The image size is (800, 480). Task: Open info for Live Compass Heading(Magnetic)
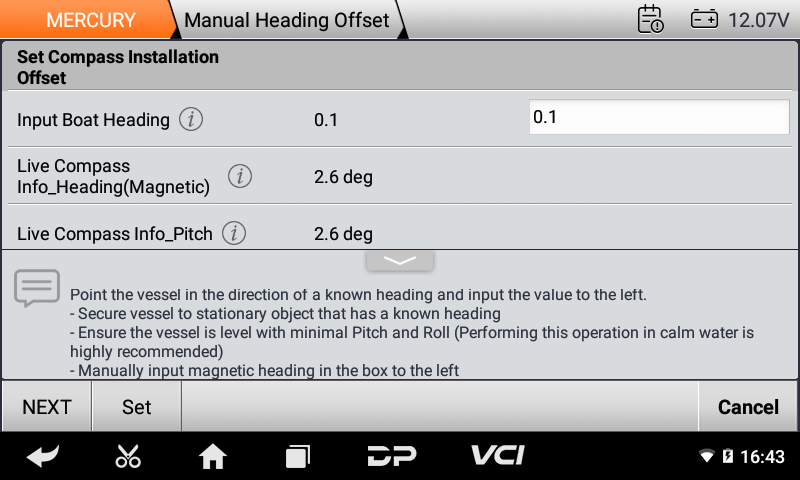[x=239, y=177]
